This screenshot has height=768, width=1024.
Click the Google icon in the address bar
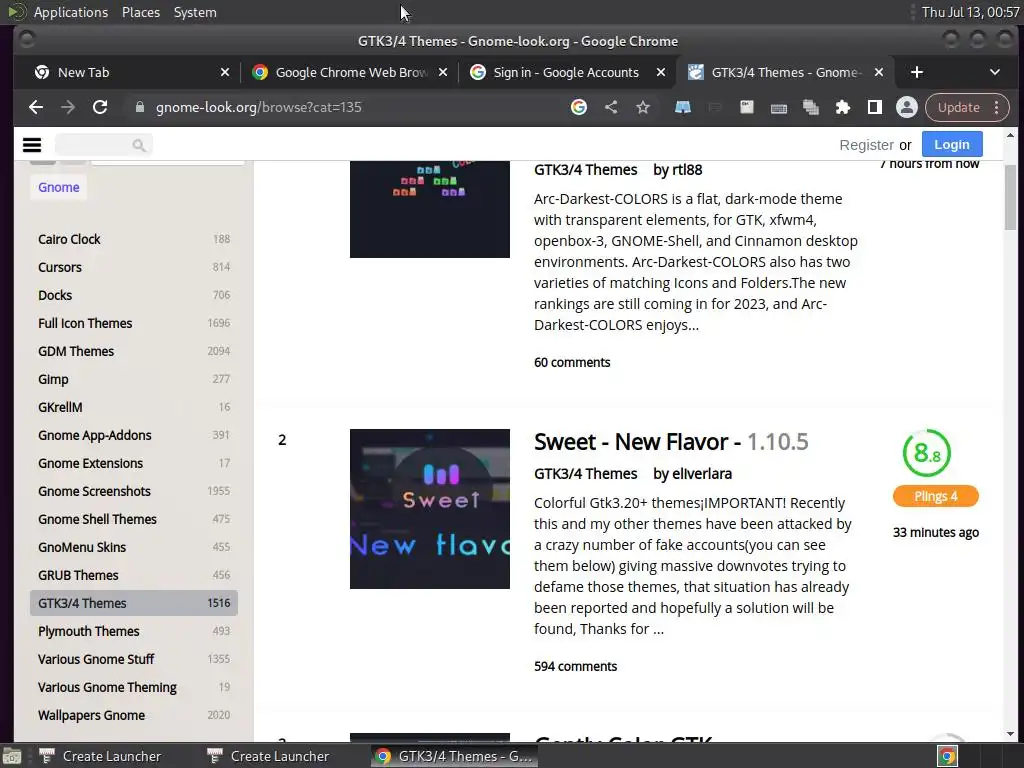[579, 107]
